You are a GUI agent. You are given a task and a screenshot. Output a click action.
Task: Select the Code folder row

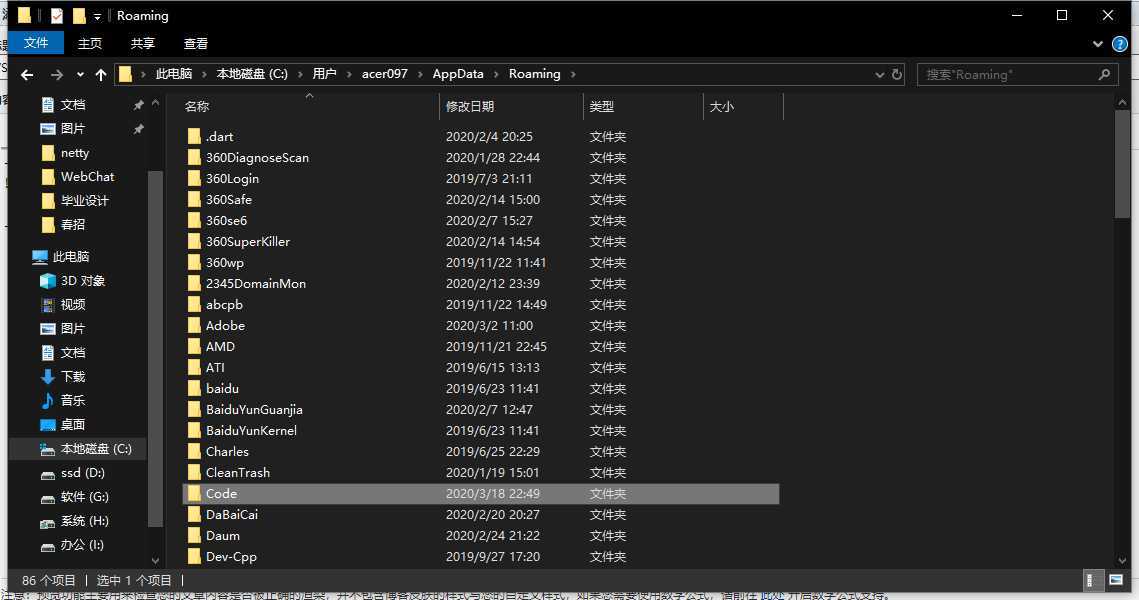point(481,494)
